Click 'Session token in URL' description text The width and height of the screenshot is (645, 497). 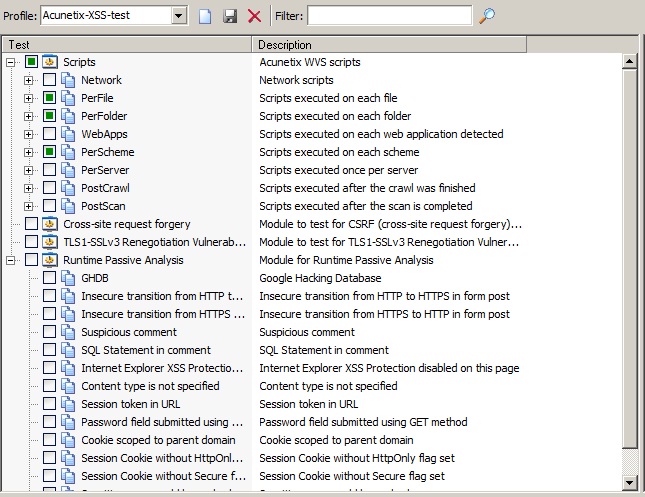(309, 404)
